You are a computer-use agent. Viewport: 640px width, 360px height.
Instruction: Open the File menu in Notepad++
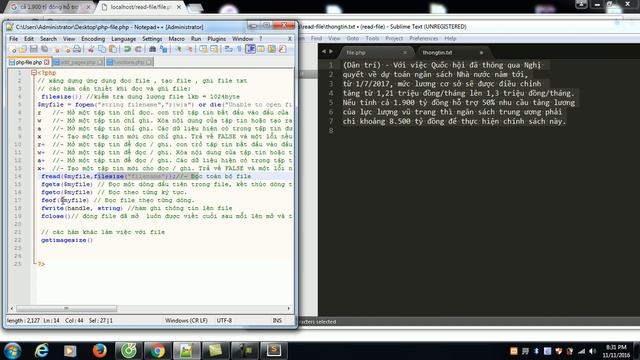click(x=13, y=39)
